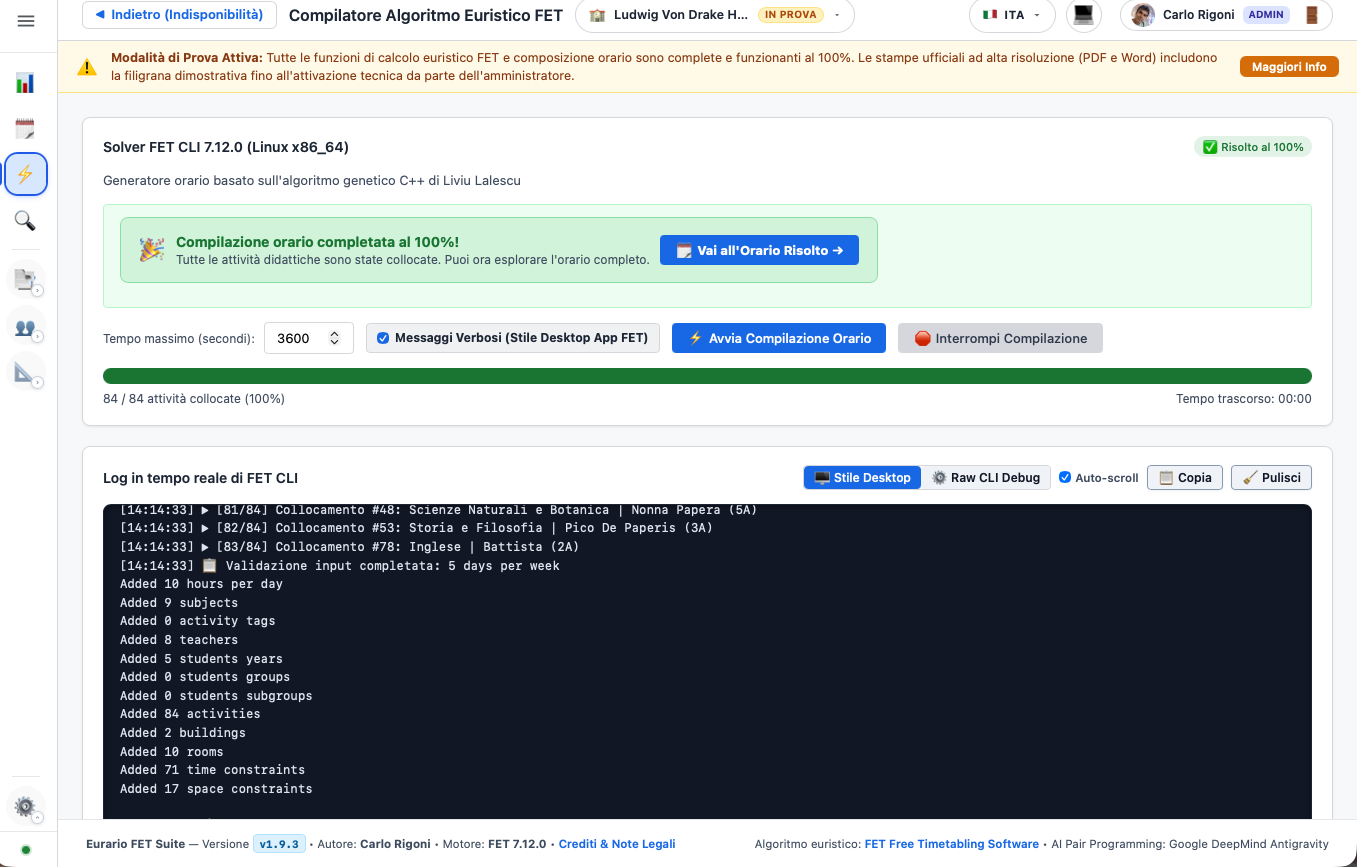Click Carlo Rigoni's avatar photo

[1143, 15]
